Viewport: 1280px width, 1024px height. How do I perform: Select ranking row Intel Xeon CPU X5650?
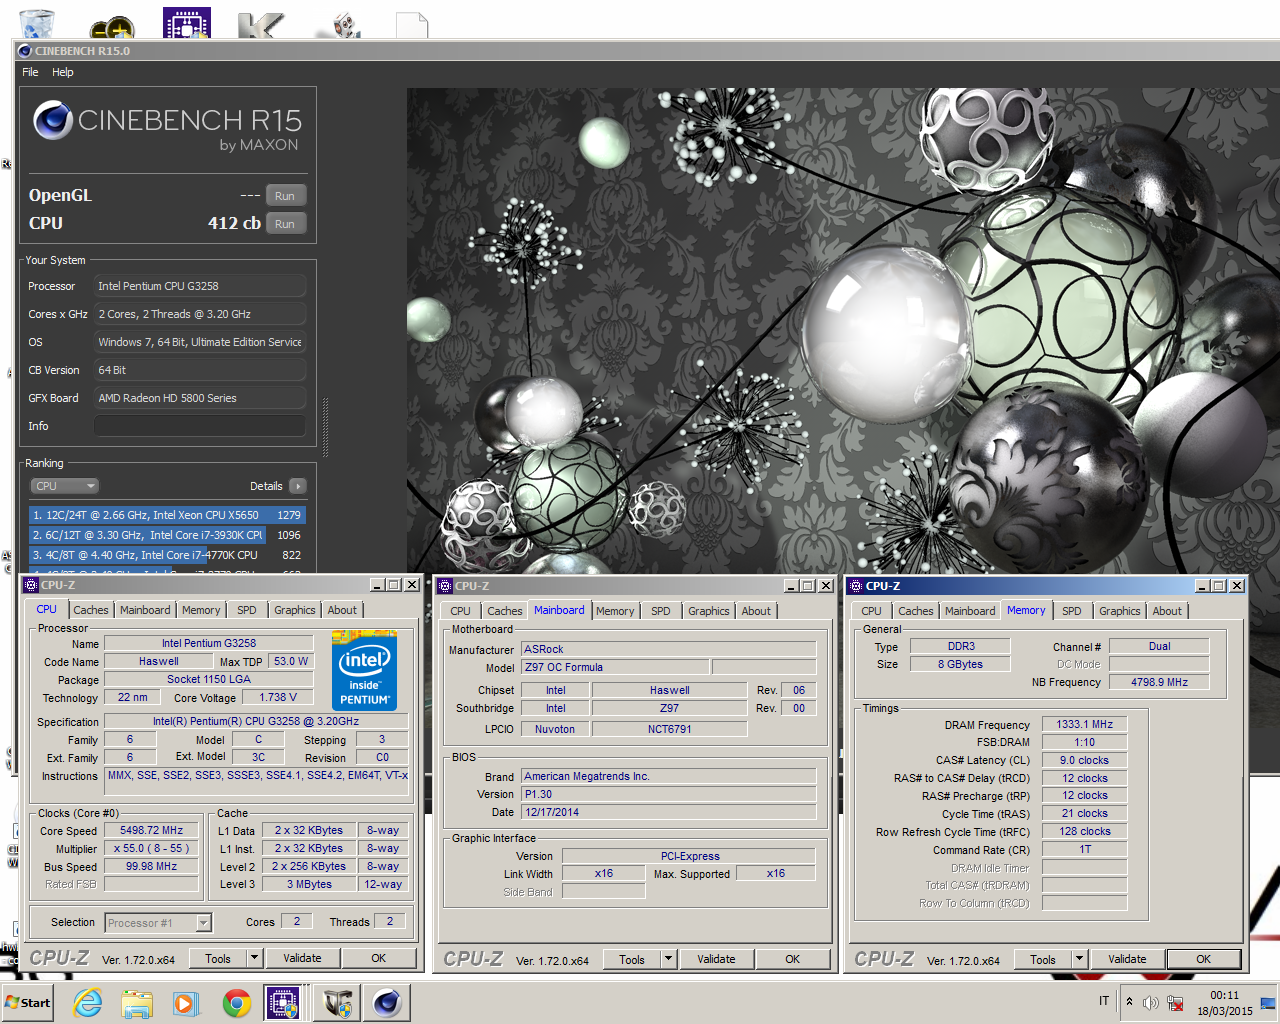(x=167, y=515)
